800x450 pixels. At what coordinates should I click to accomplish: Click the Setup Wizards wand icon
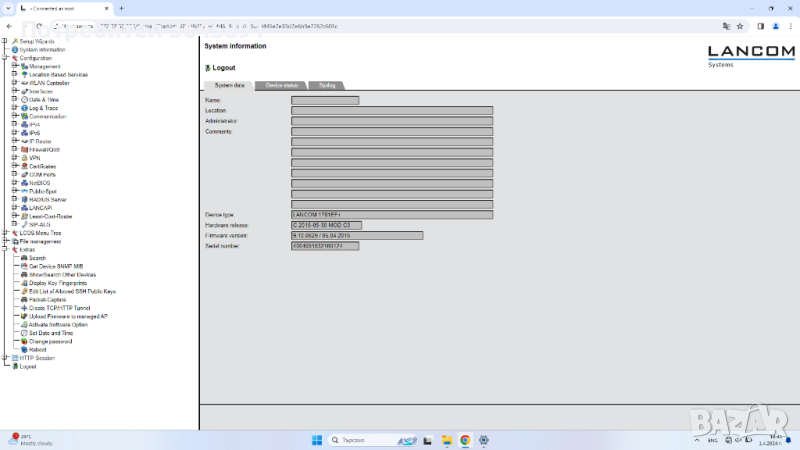pos(15,41)
